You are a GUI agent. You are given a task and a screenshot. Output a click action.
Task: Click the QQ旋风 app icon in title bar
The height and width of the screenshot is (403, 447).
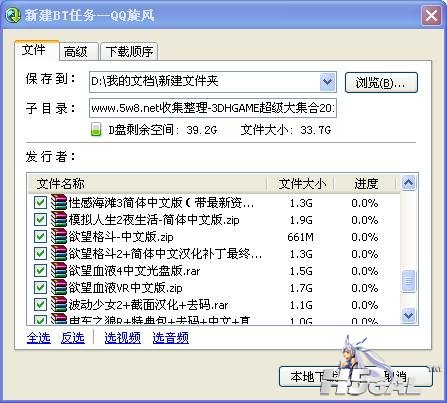coord(13,15)
